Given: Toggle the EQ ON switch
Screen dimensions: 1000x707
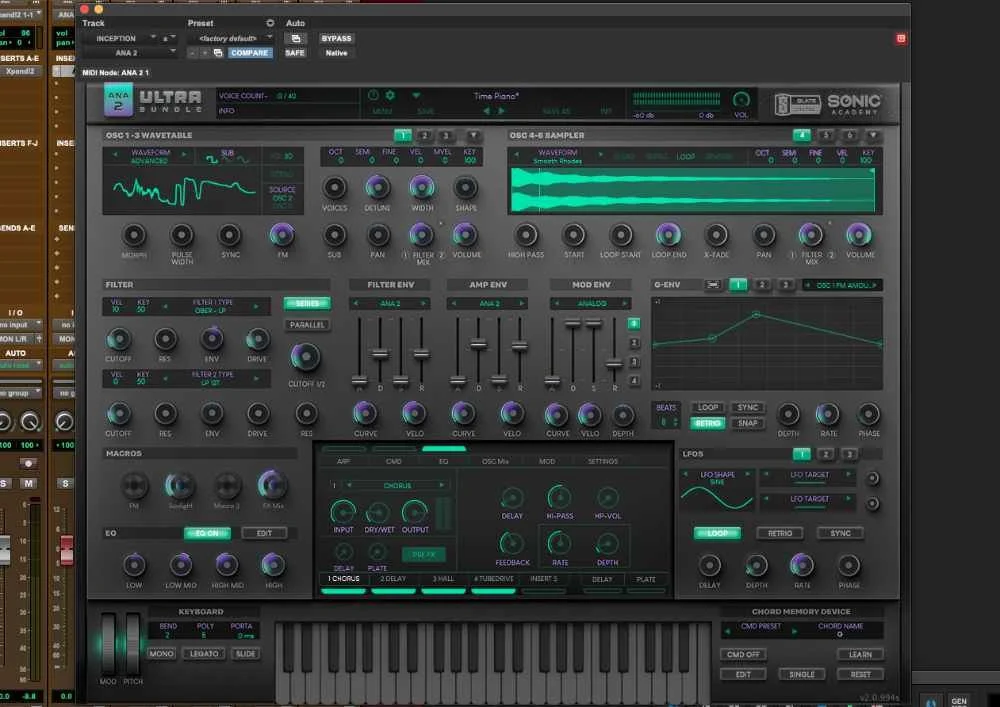Looking at the screenshot, I should pyautogui.click(x=207, y=533).
